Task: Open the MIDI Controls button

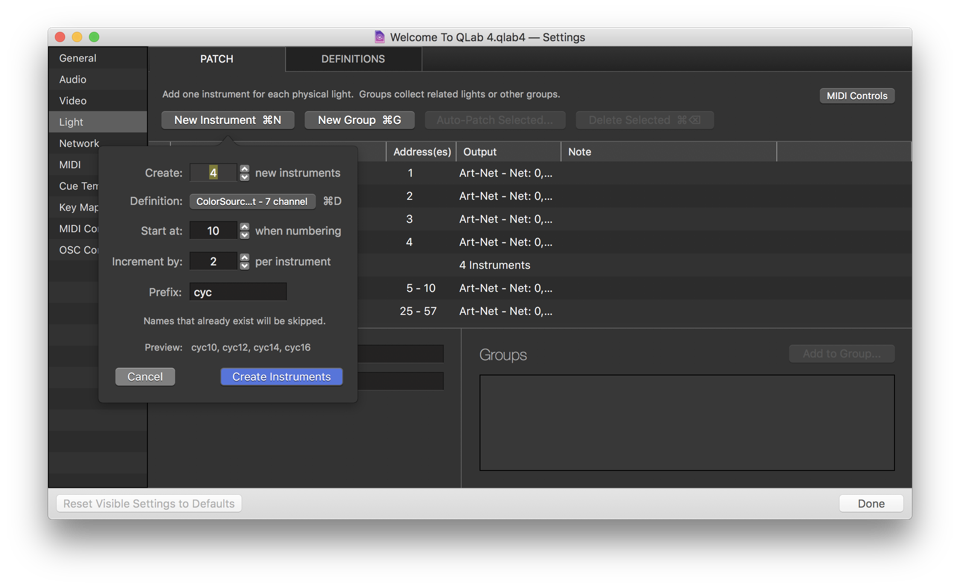Action: click(x=857, y=96)
